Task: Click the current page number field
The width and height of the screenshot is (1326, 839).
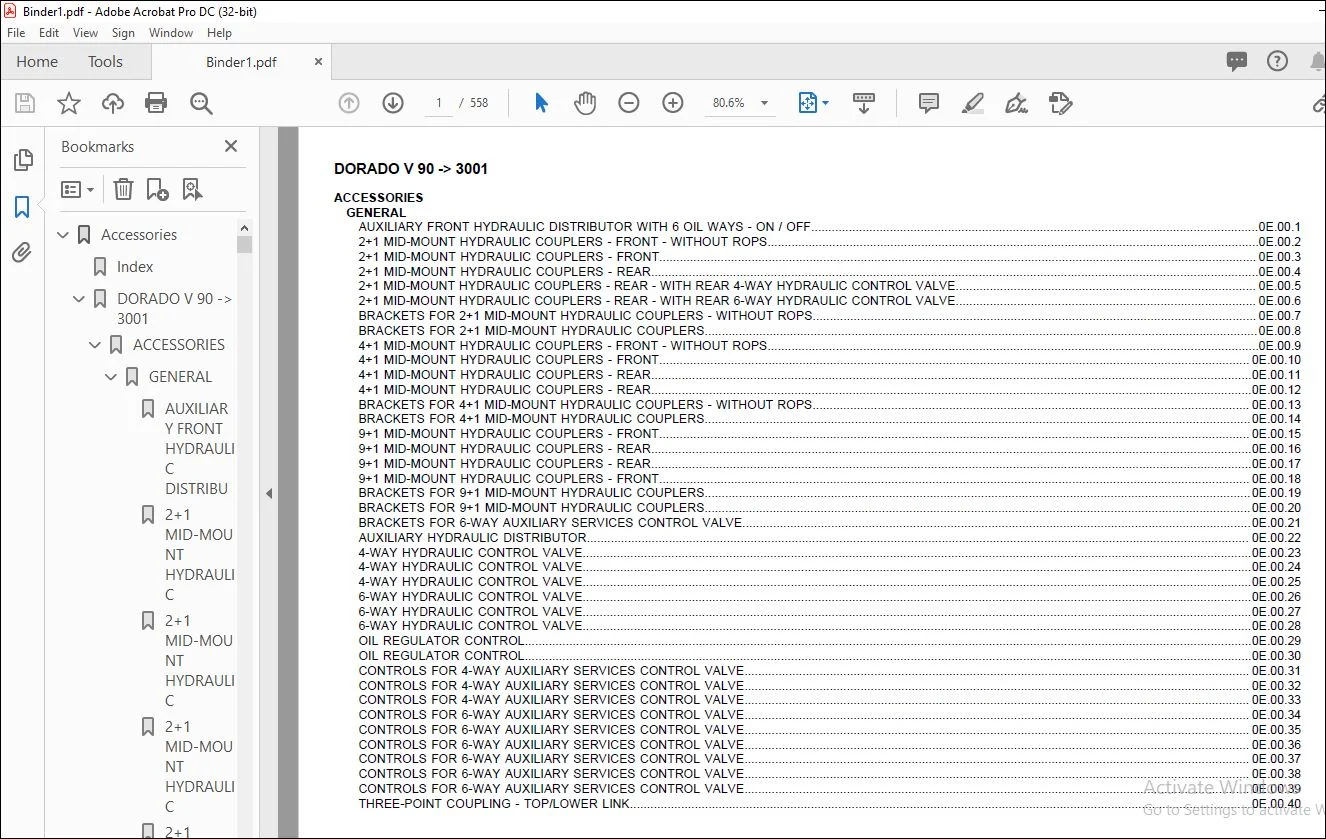Action: [439, 103]
